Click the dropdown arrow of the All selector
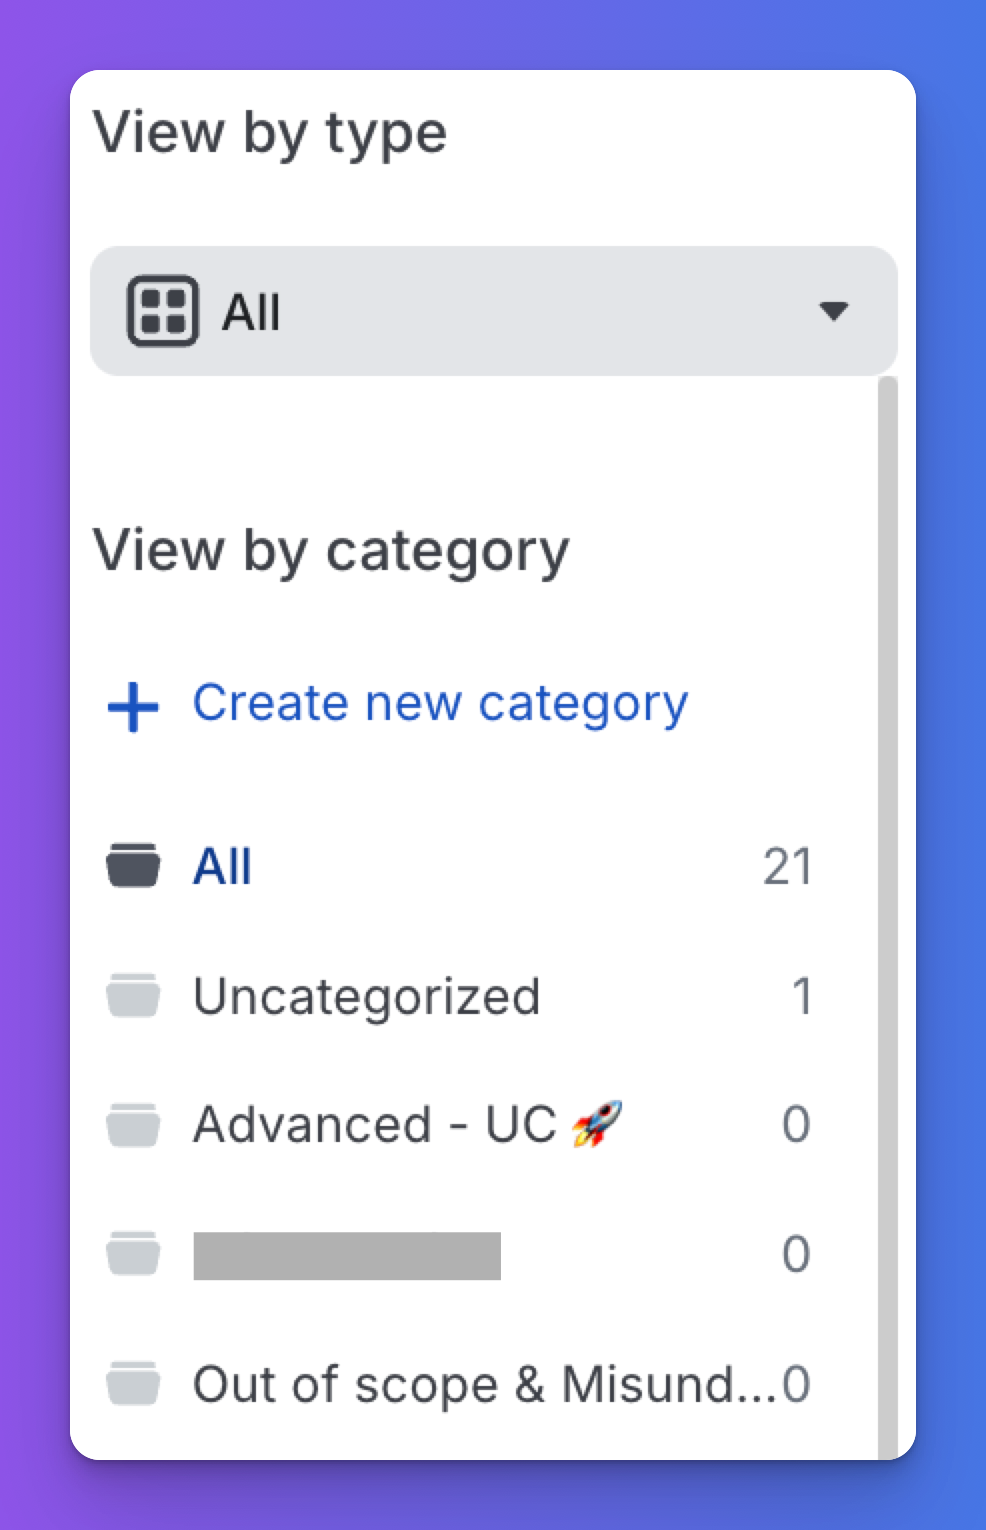Screen dimensions: 986x1530 tap(833, 311)
